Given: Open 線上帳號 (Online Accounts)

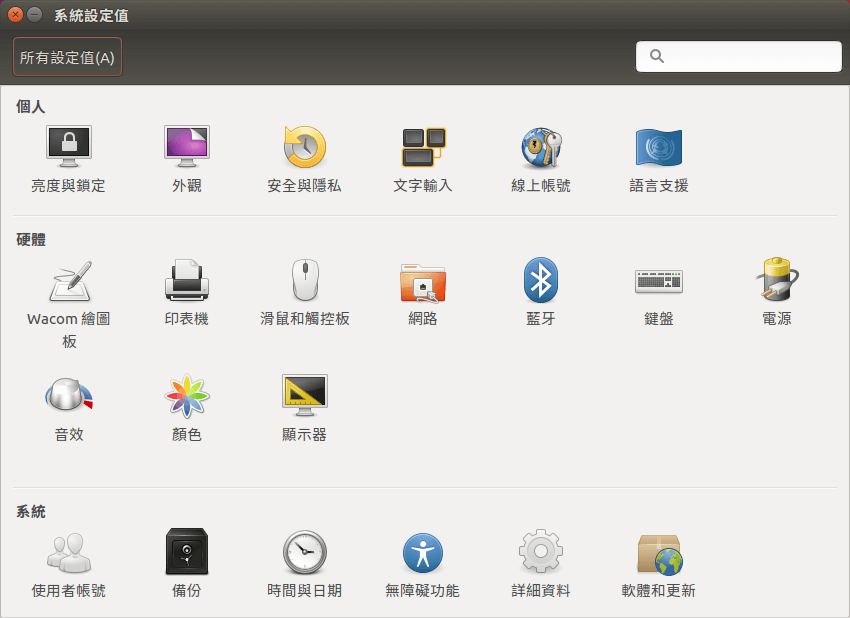Looking at the screenshot, I should pyautogui.click(x=540, y=155).
